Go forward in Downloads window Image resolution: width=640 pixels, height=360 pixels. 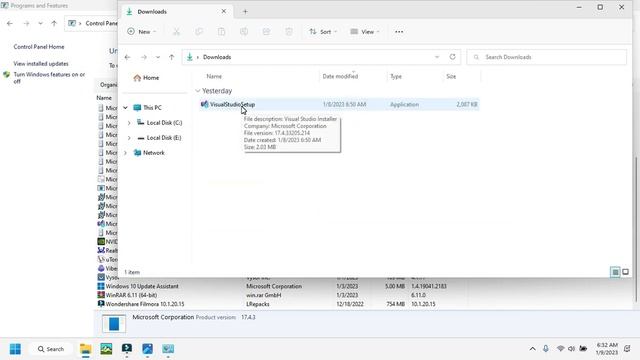point(144,57)
